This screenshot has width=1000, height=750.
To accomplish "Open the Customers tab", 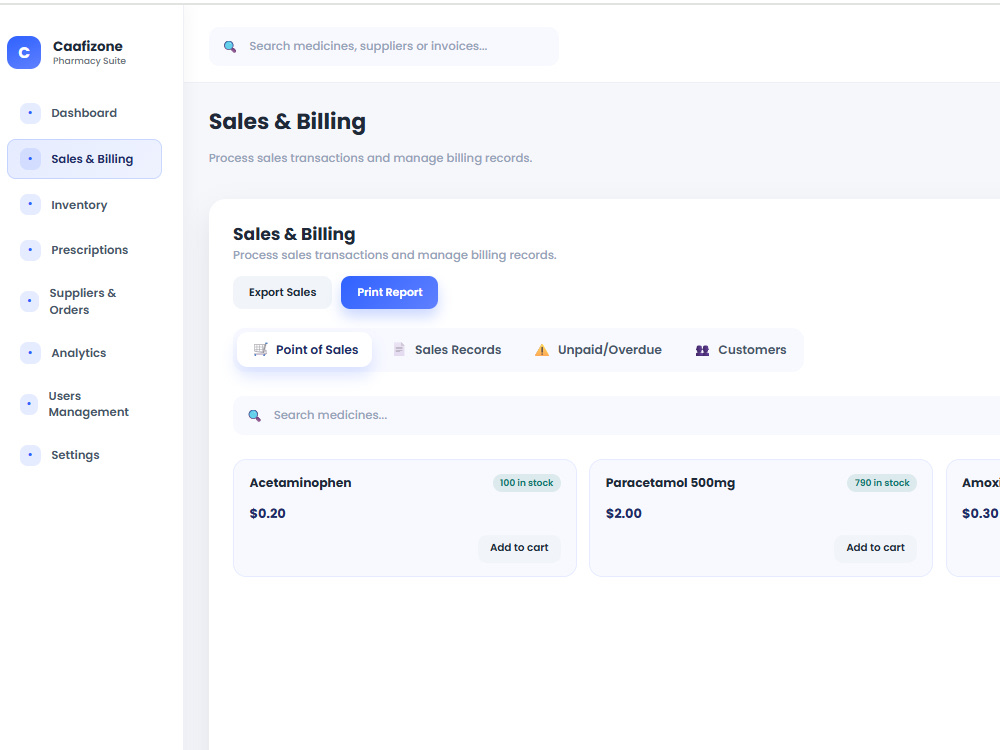I will [x=741, y=349].
